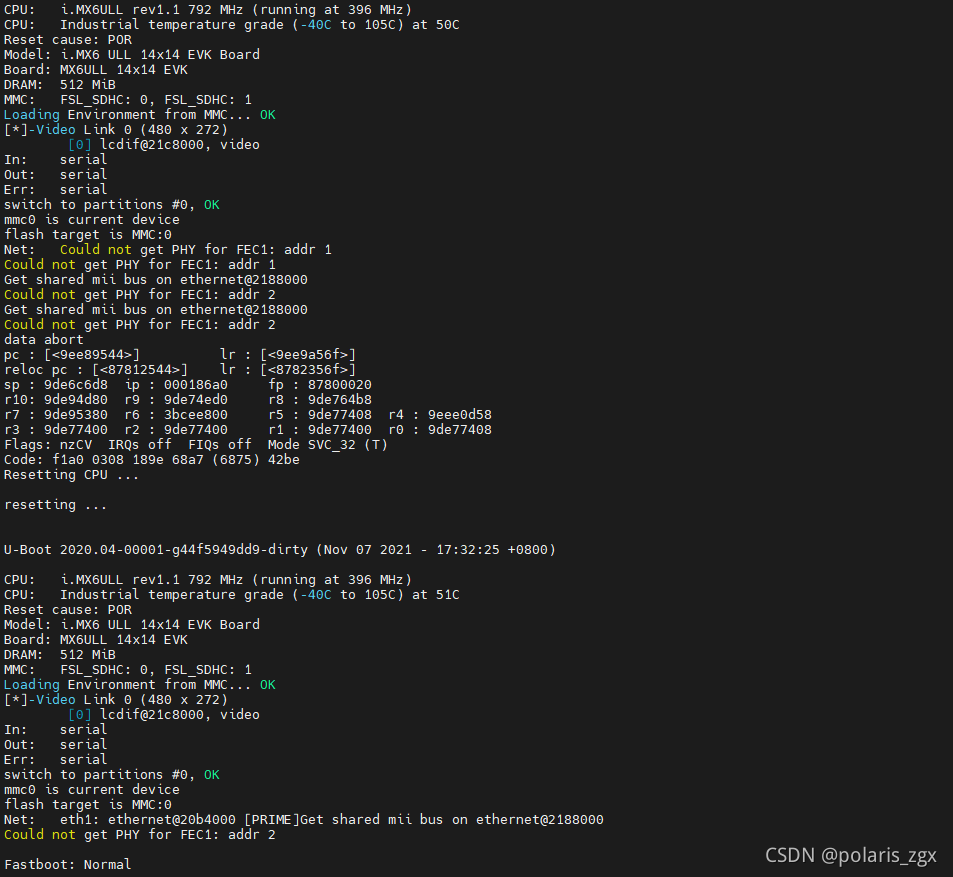The image size is (953, 877).
Task: Click the first green OK after 'from MMC...'
Action: tap(267, 114)
